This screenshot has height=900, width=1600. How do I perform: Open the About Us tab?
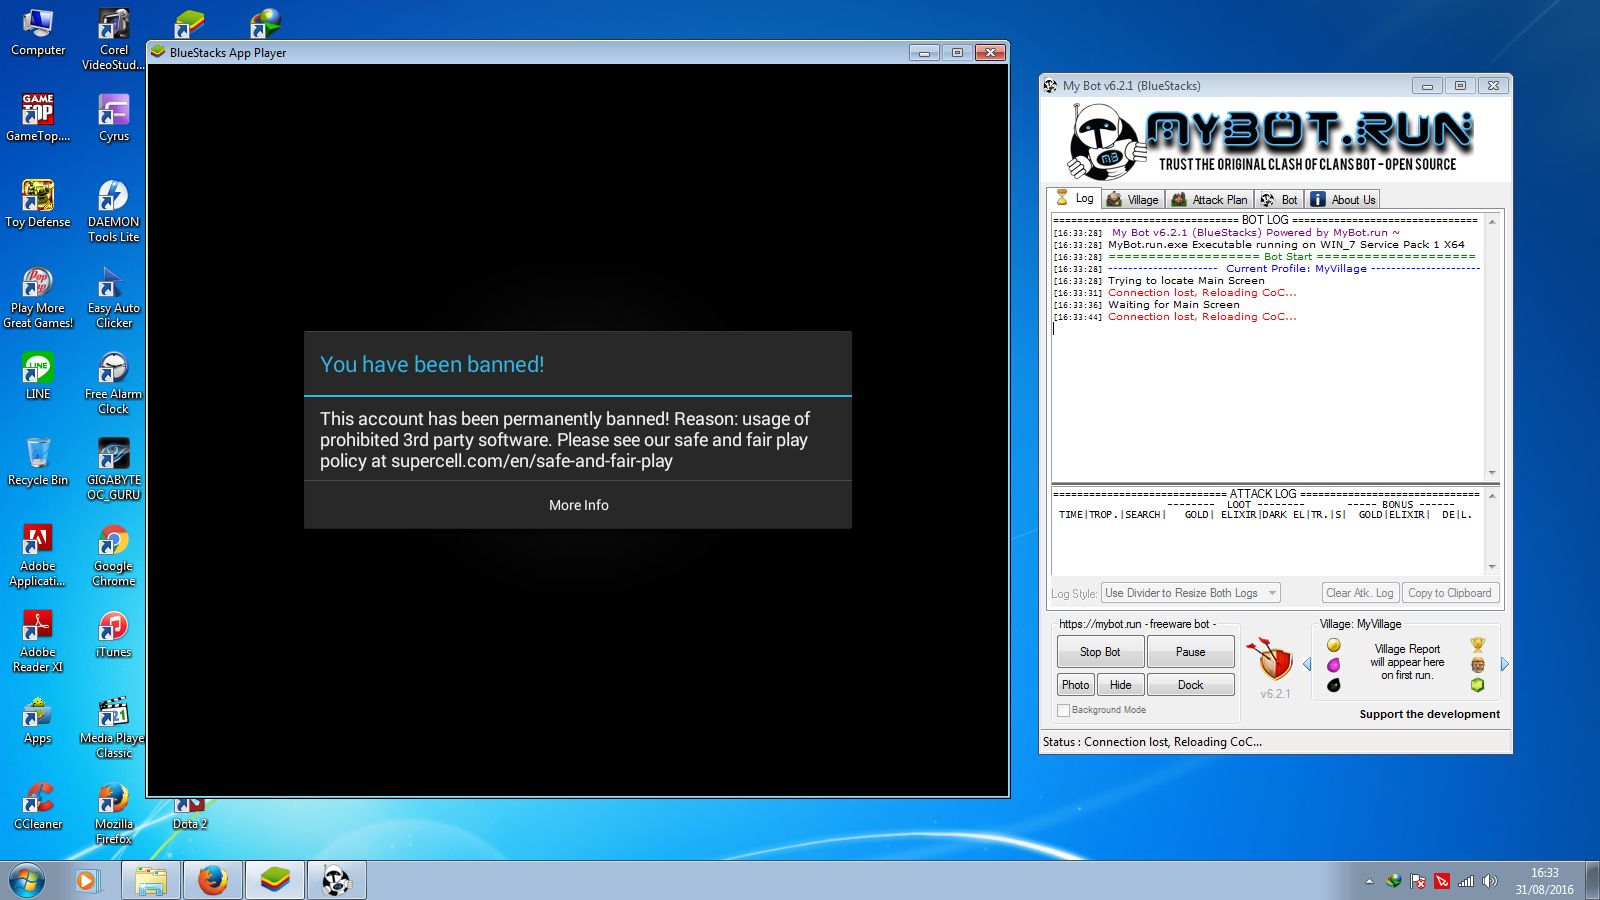tap(1343, 199)
